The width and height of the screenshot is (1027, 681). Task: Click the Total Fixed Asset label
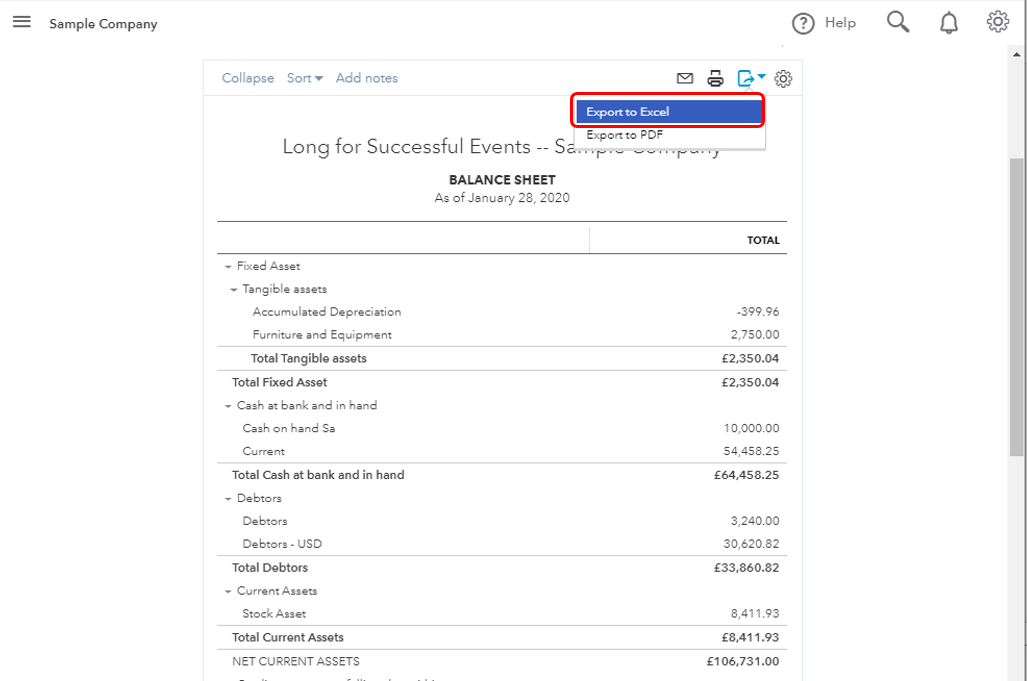pyautogui.click(x=279, y=382)
